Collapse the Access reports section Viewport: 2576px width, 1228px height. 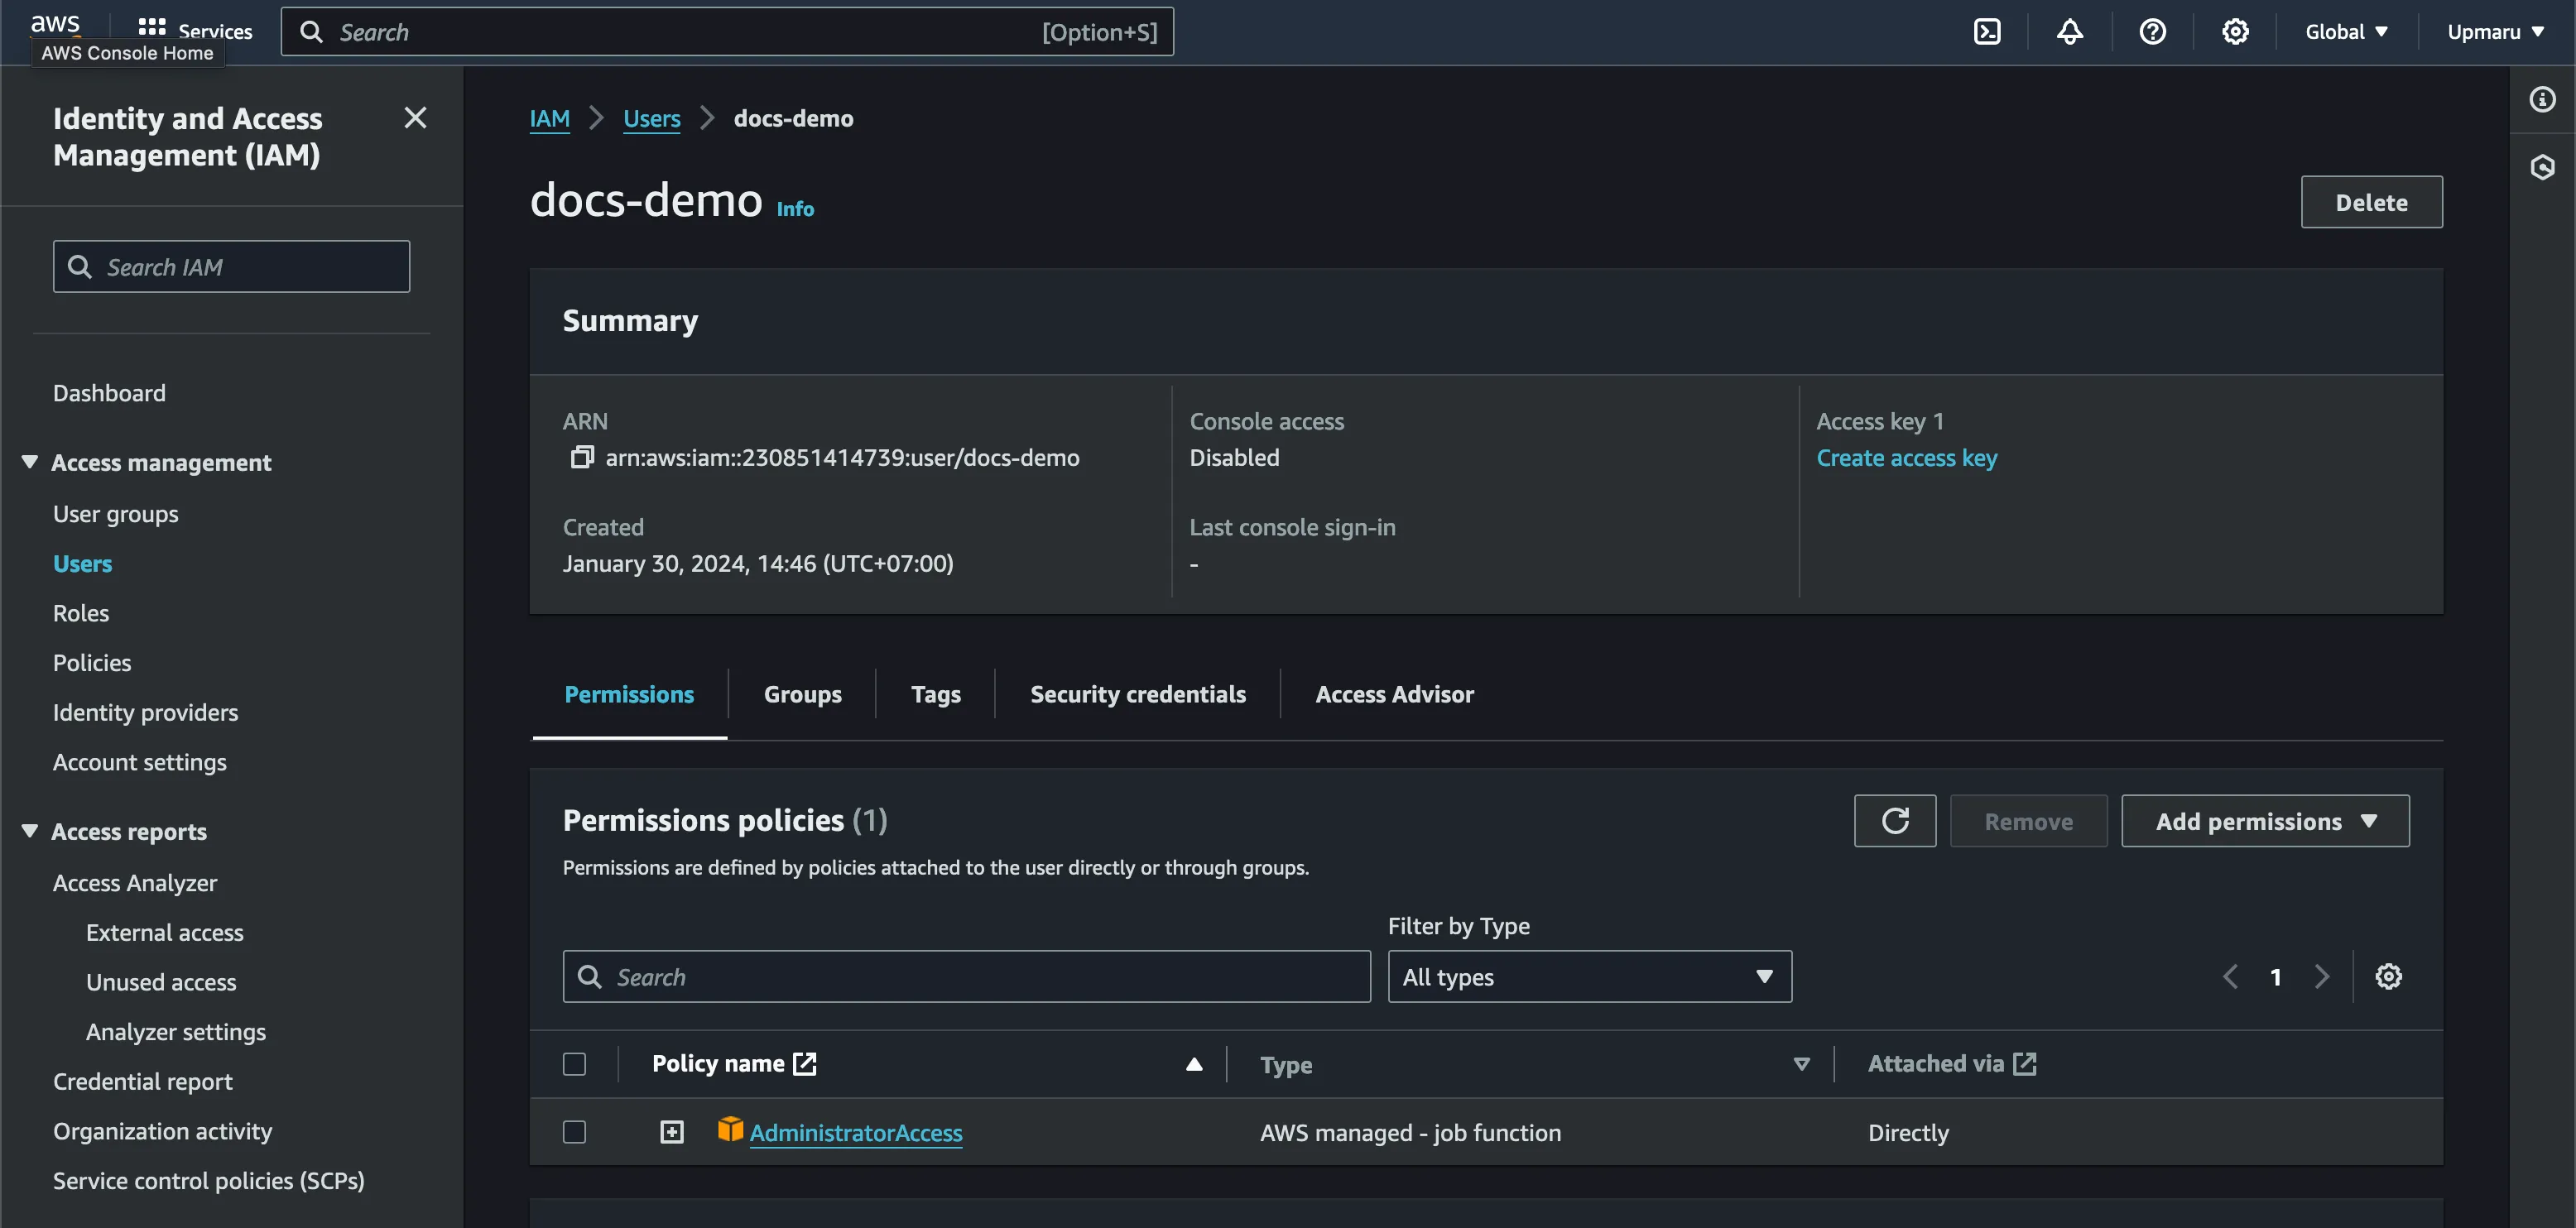[30, 831]
